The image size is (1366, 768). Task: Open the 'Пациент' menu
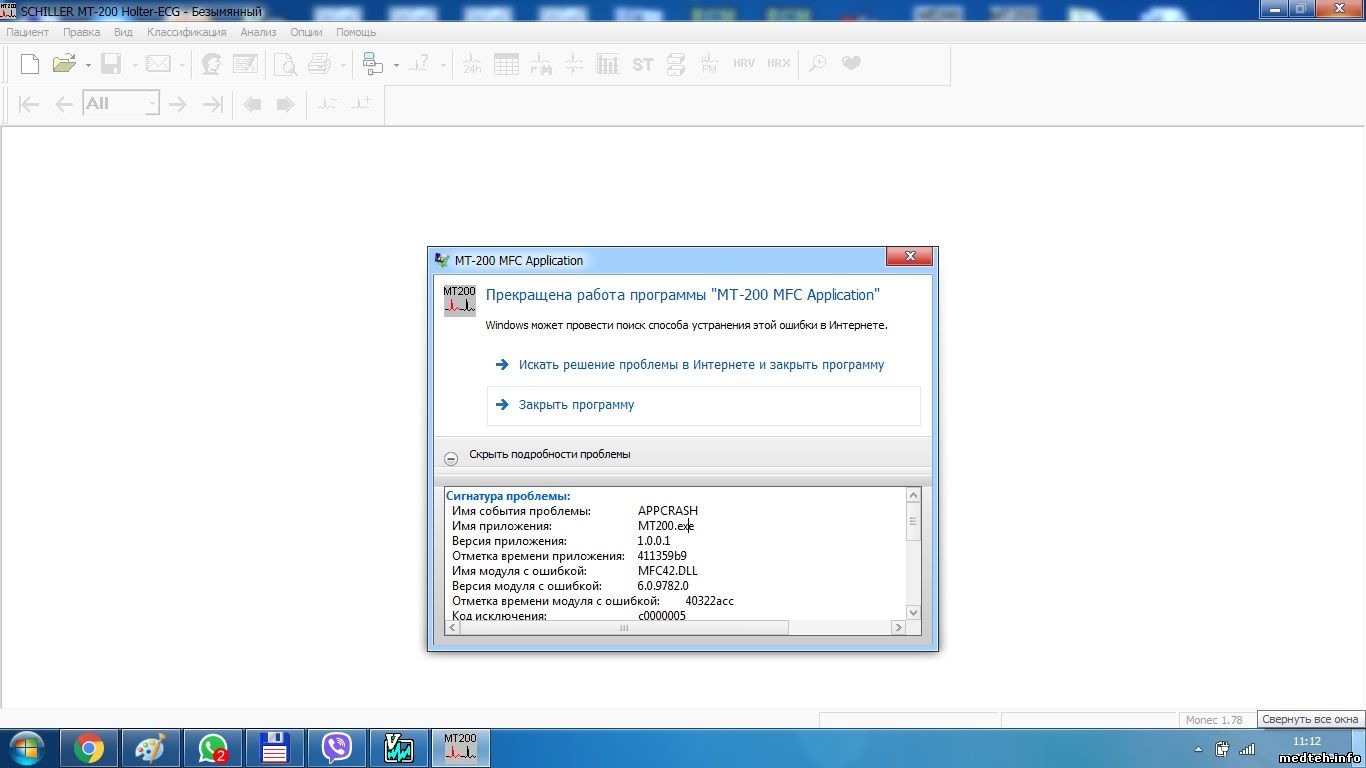28,32
